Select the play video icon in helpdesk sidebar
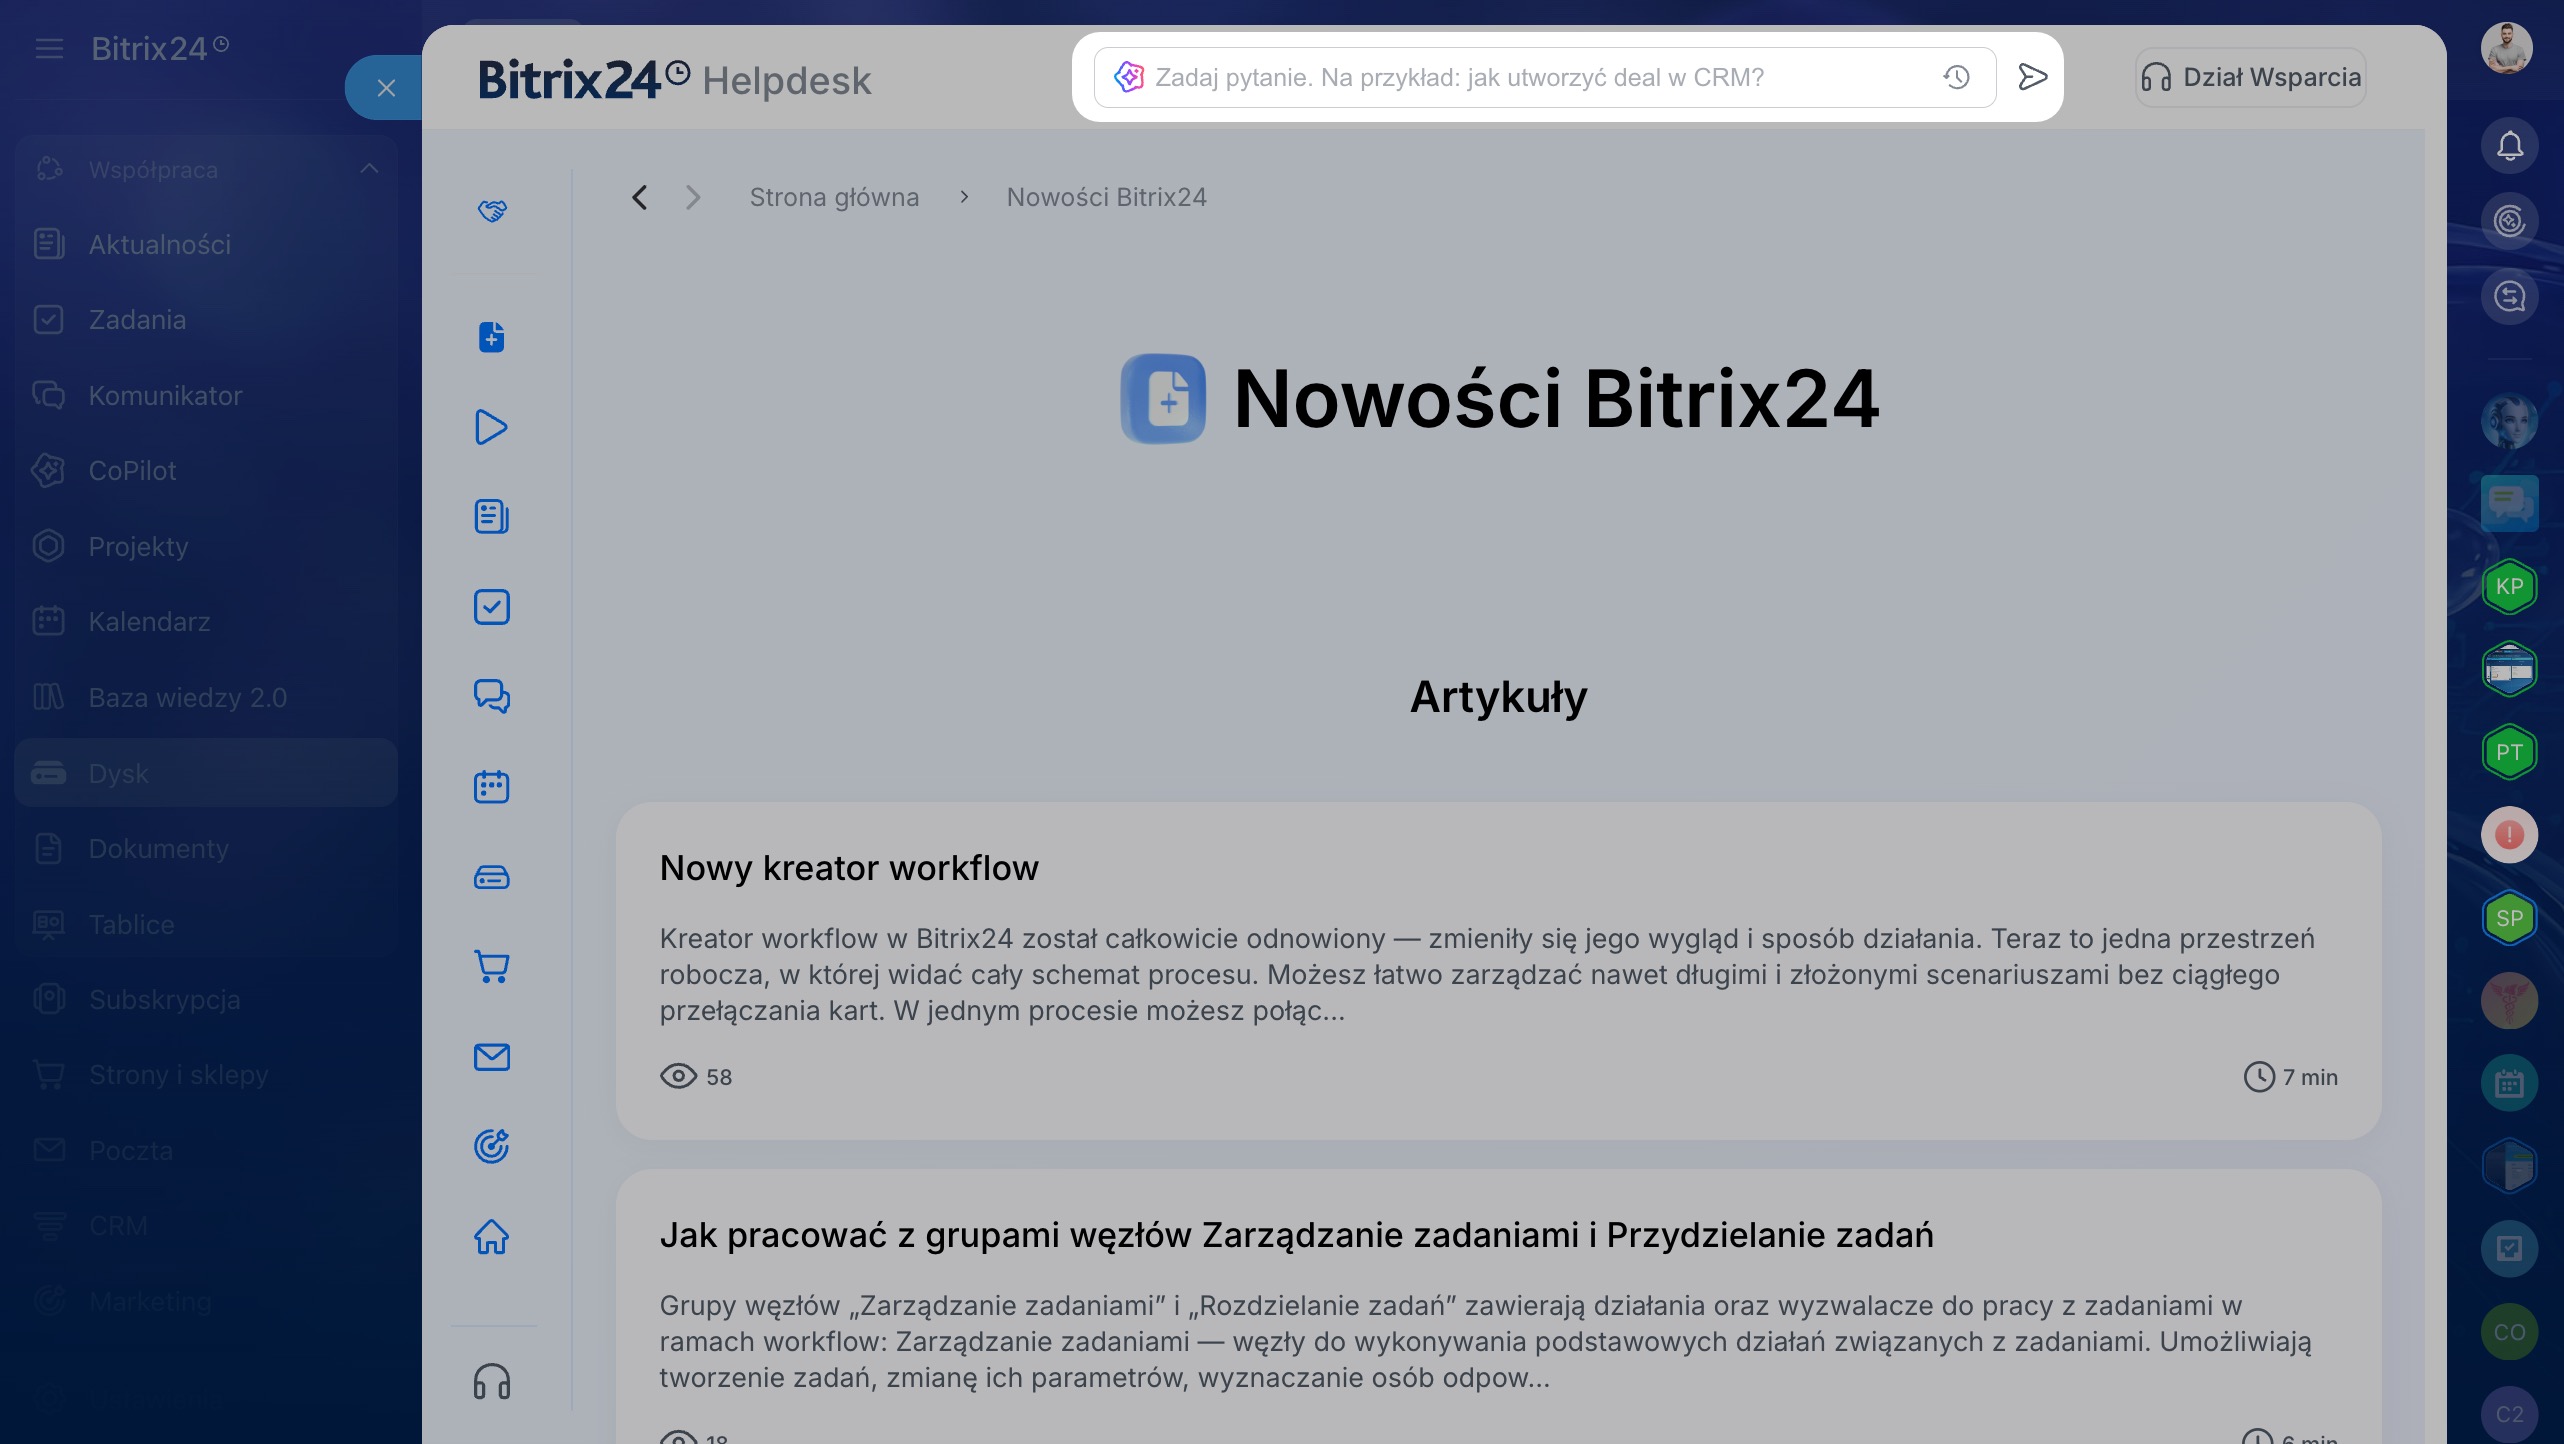This screenshot has width=2564, height=1444. click(491, 427)
